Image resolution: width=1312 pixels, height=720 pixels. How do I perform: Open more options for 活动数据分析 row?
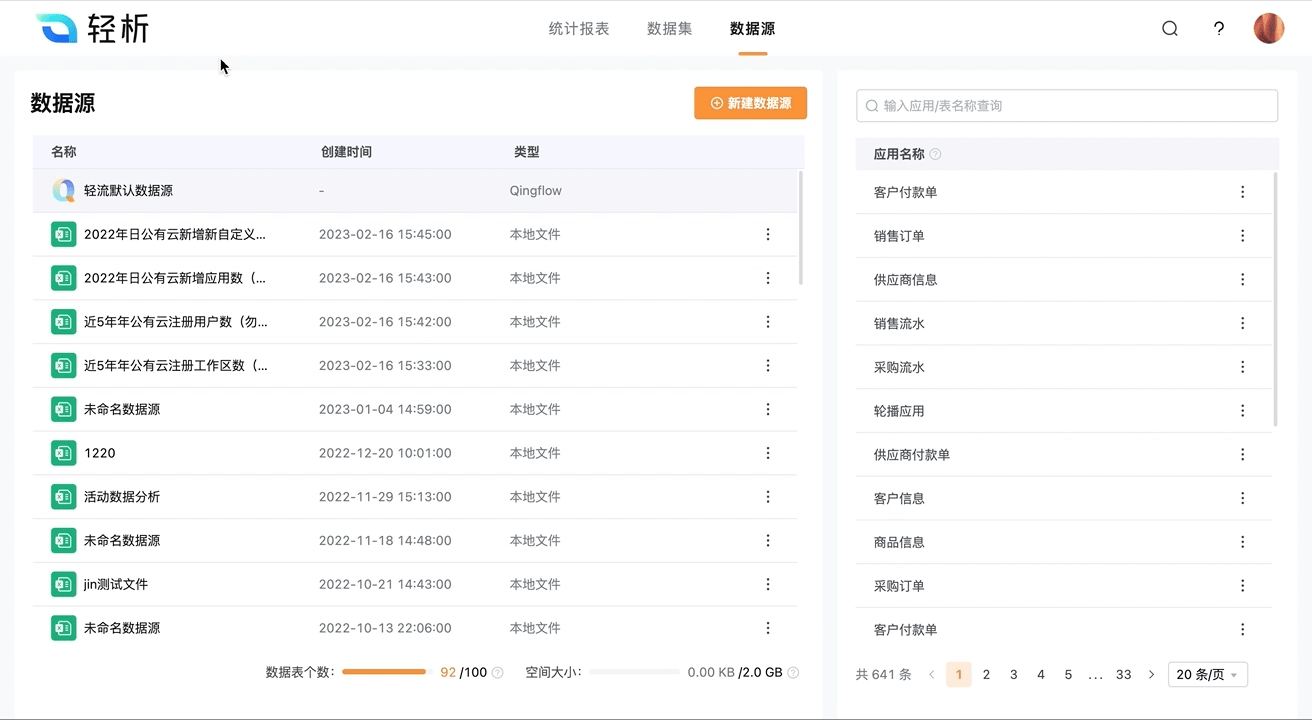click(x=768, y=497)
